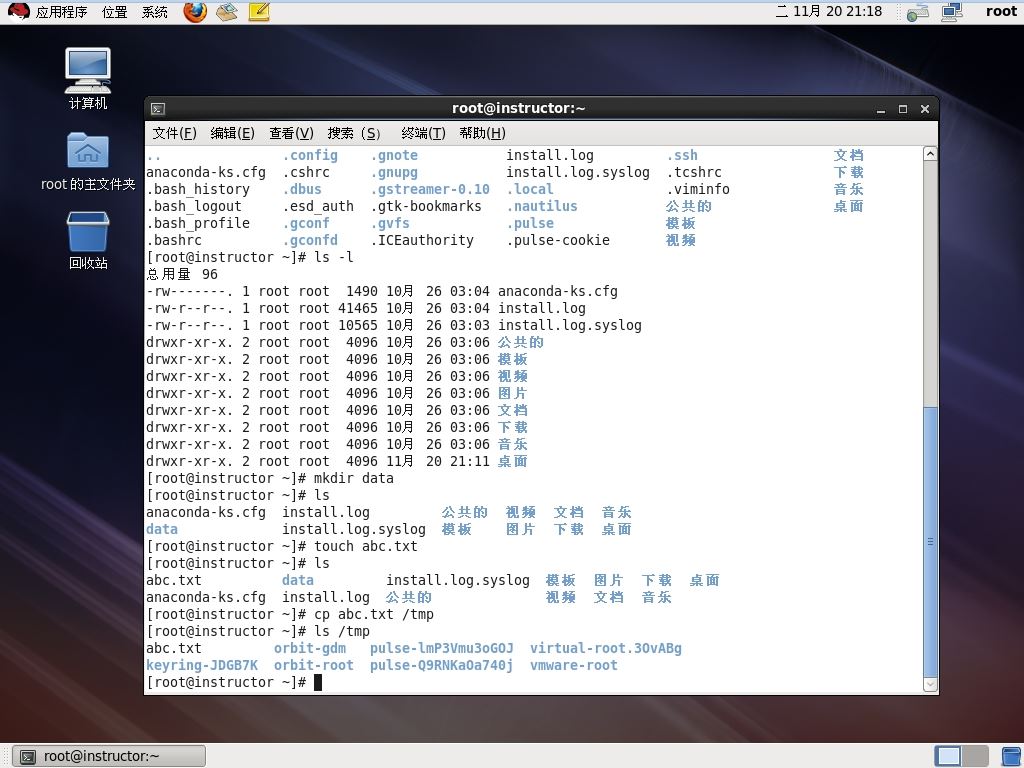Image resolution: width=1024 pixels, height=768 pixels.
Task: Click .pulse-cookie in the listing
Action: point(558,240)
